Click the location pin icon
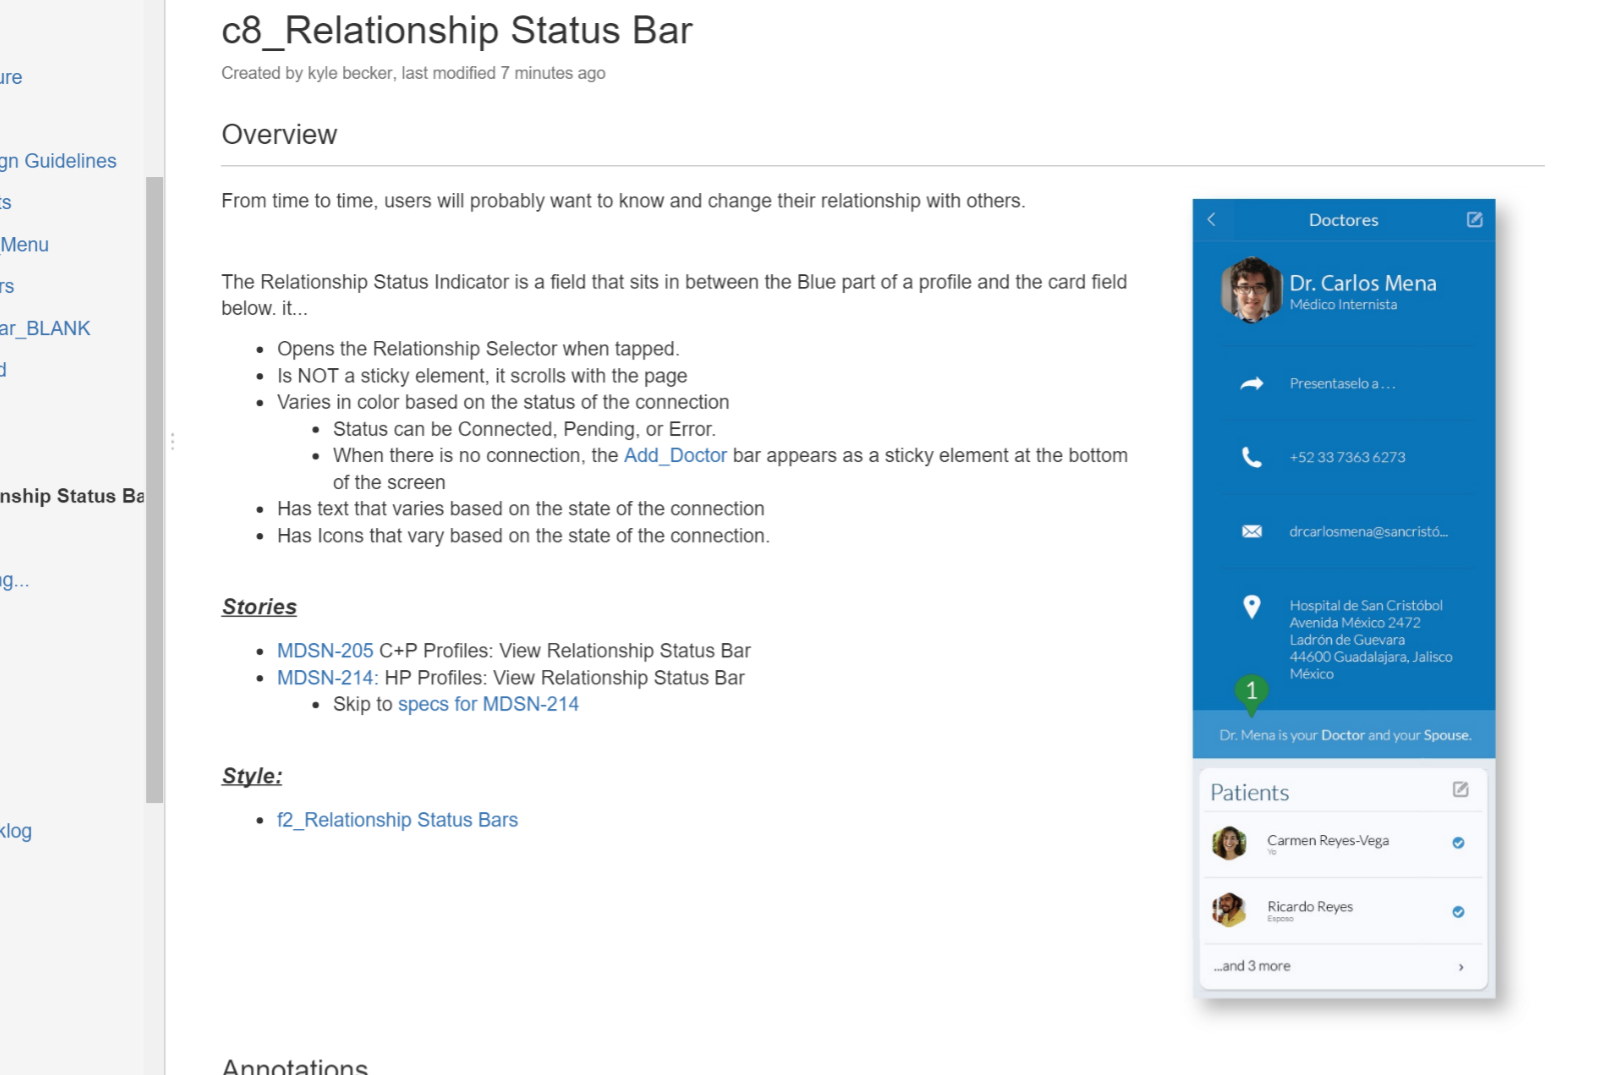 (1251, 607)
